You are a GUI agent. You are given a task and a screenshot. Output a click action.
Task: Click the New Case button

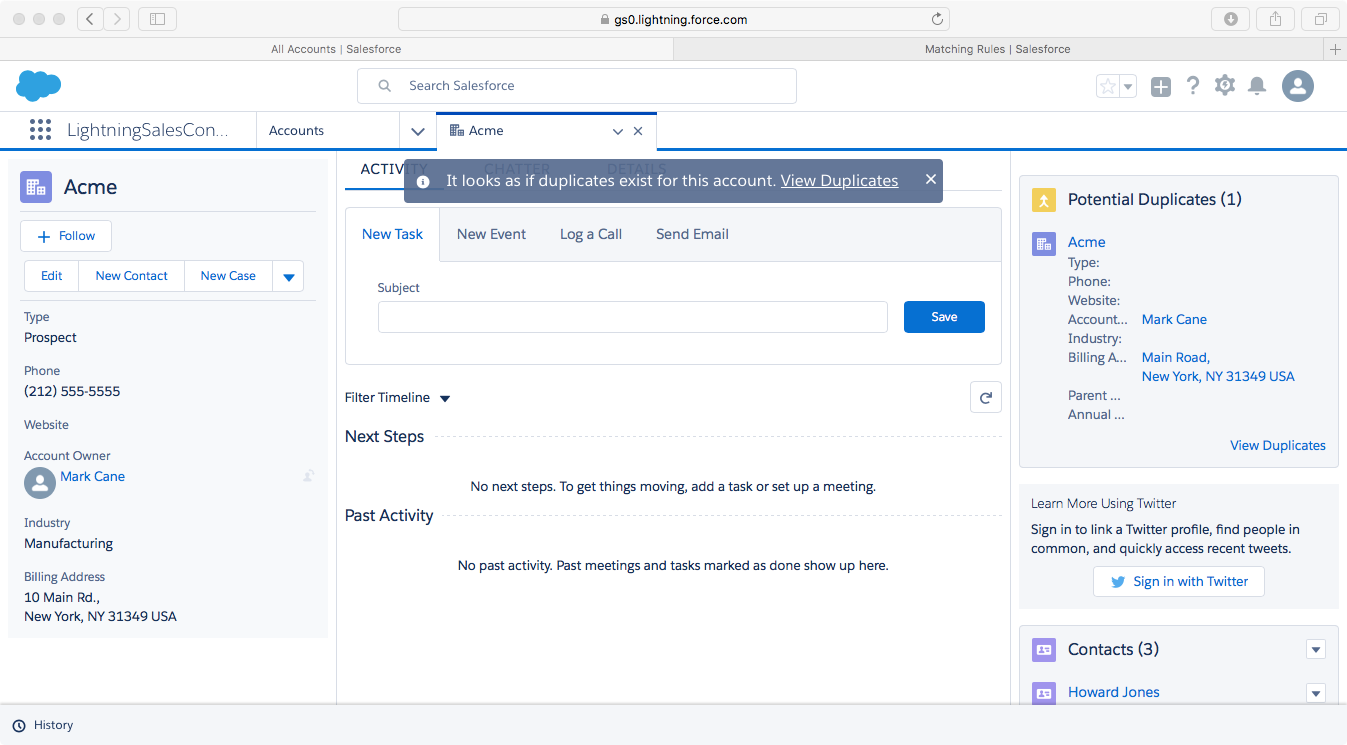tap(228, 276)
